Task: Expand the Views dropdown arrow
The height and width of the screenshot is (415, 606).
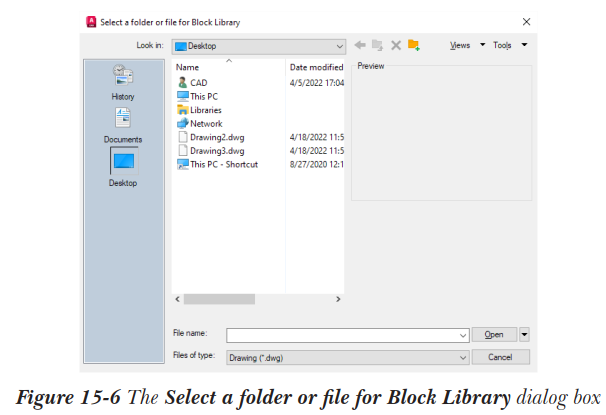Action: coord(482,45)
